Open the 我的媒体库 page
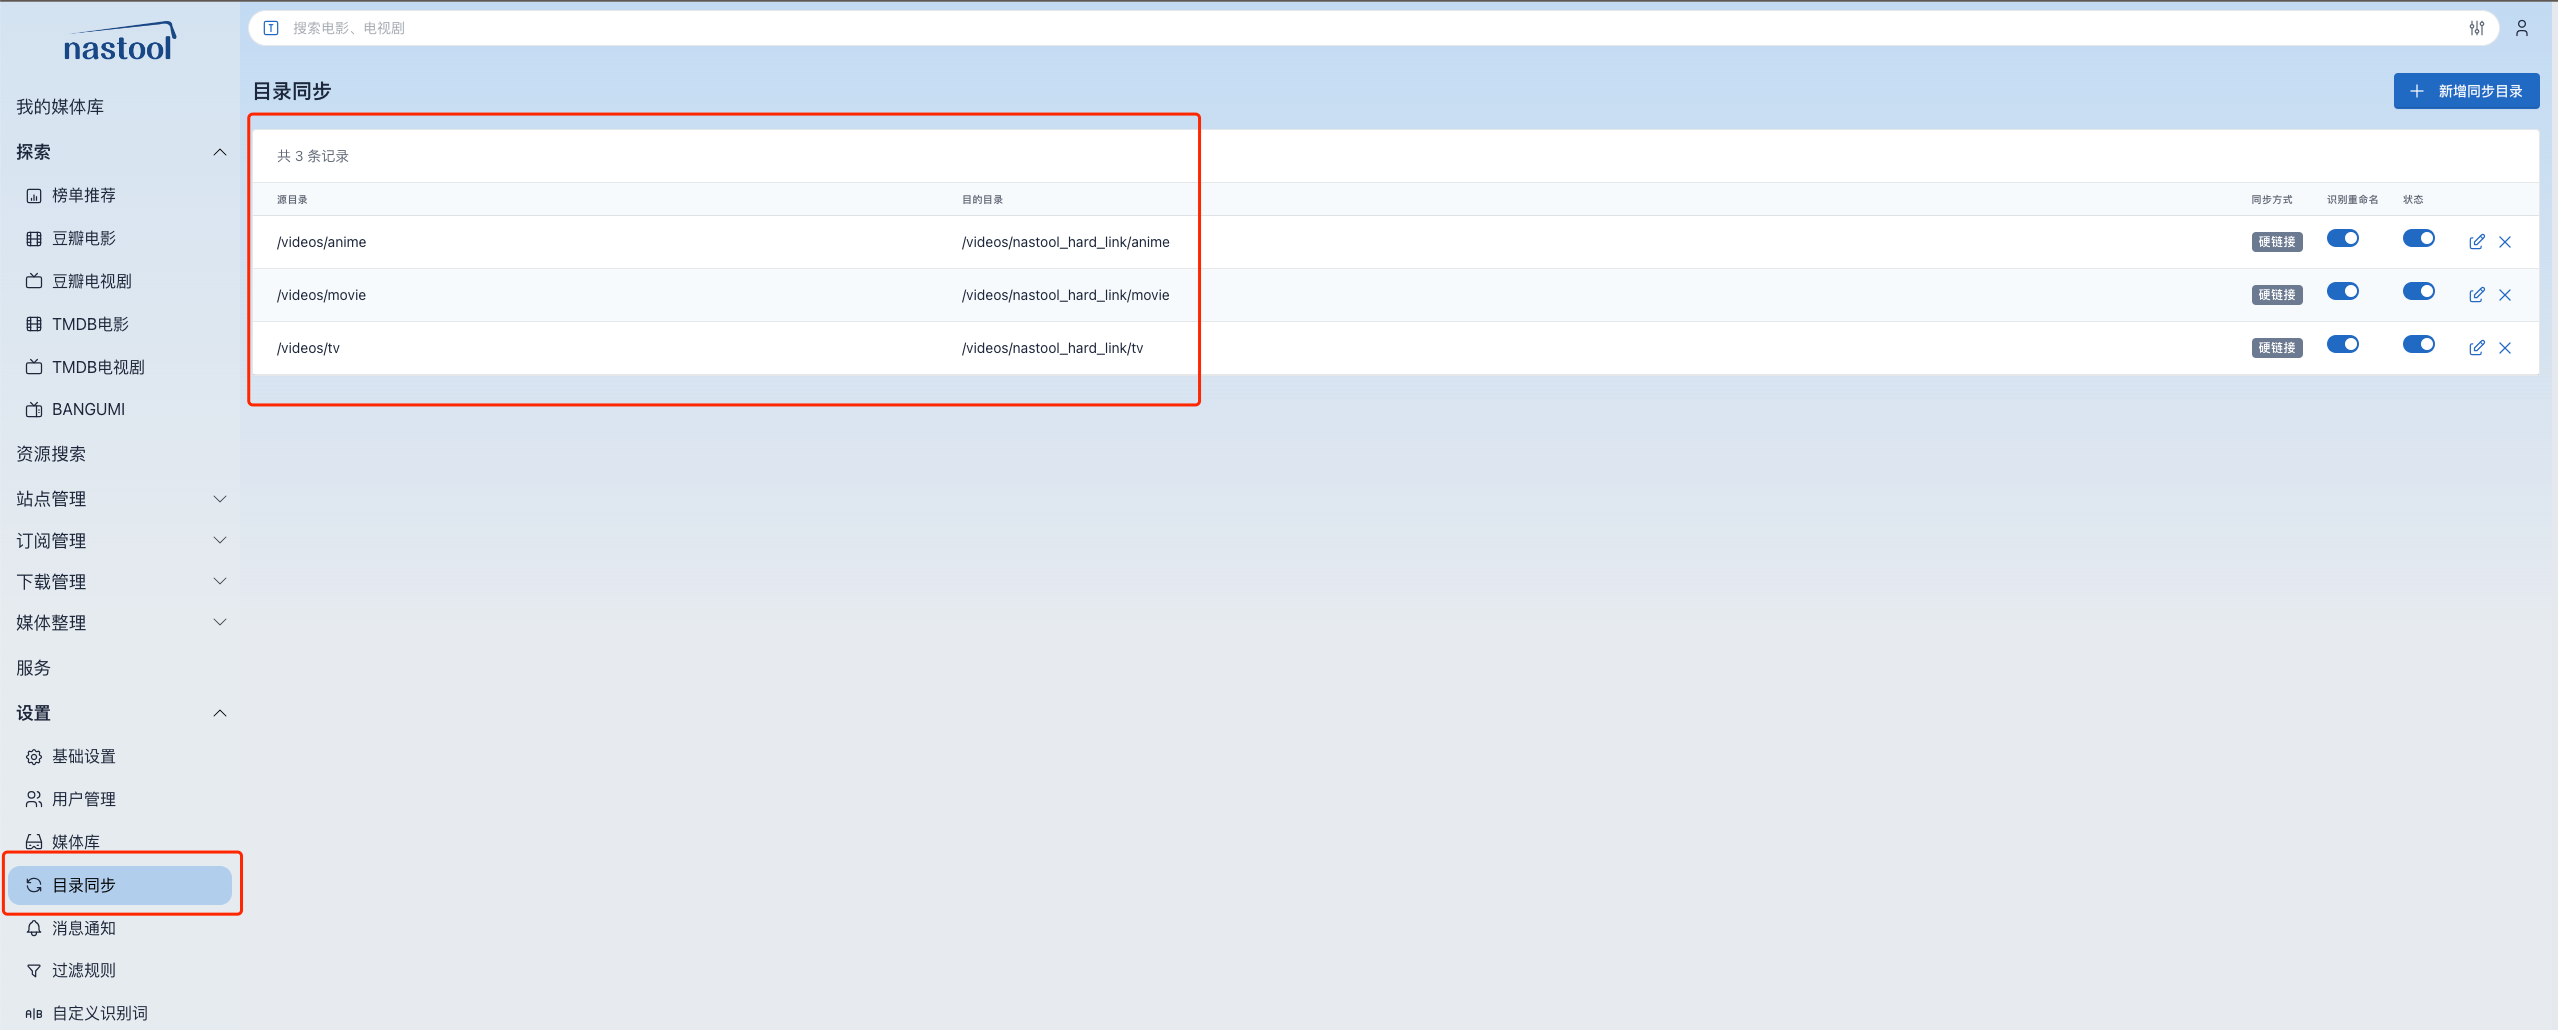The height and width of the screenshot is (1030, 2558). pos(60,107)
